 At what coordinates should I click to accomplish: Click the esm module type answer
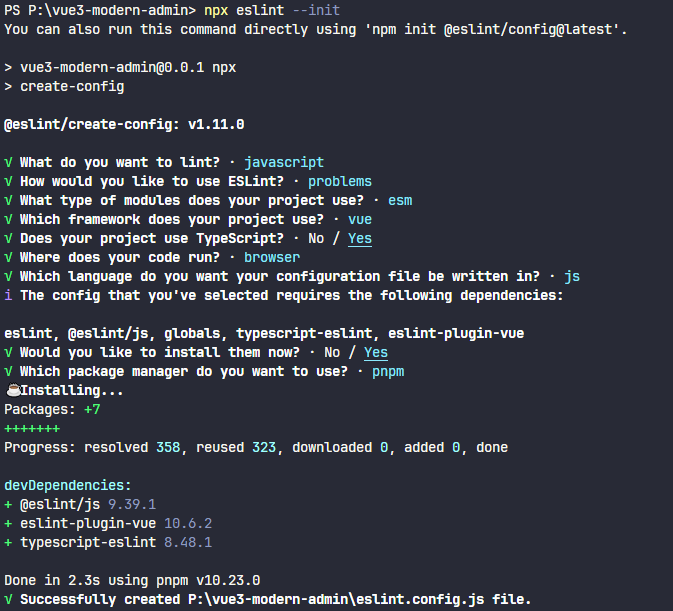[x=400, y=200]
